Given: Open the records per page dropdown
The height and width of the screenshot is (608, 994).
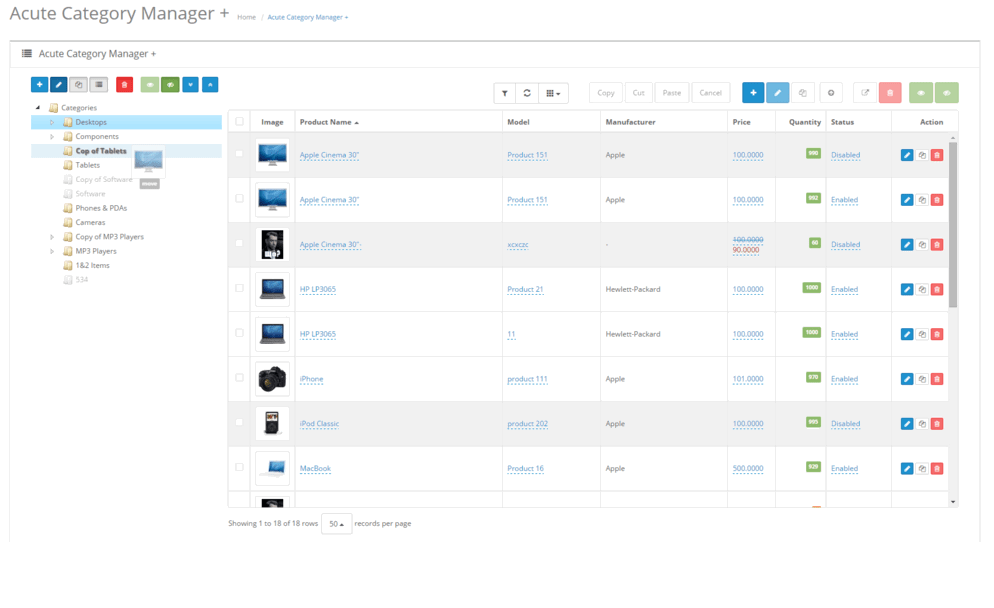Looking at the screenshot, I should click(336, 524).
